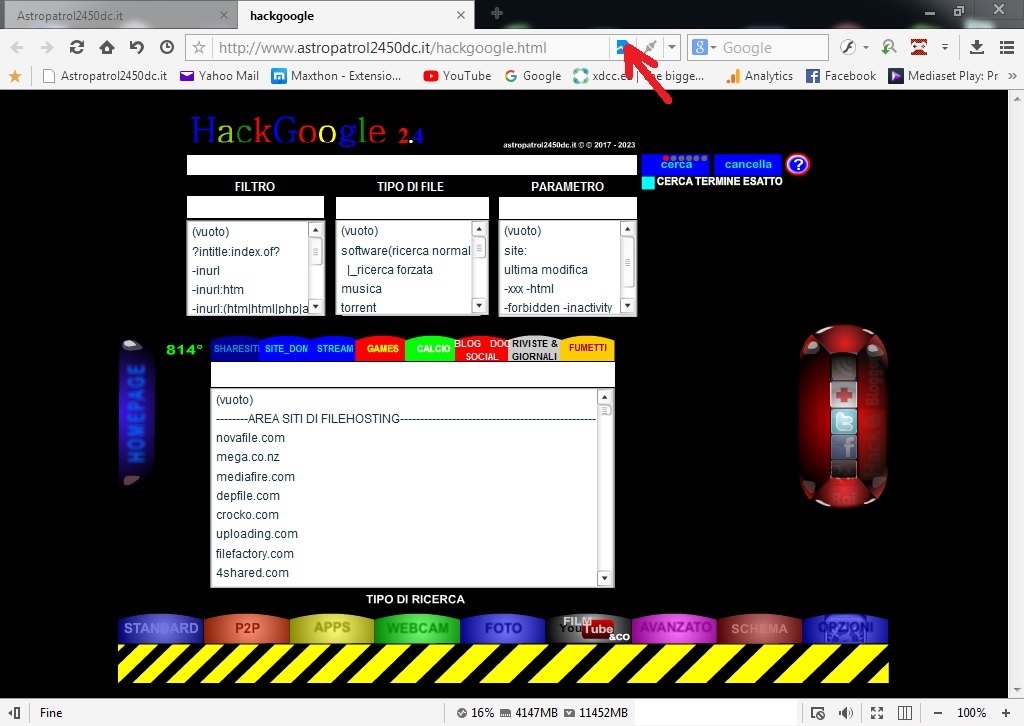This screenshot has width=1024, height=726.
Task: Select the SHARESITE category tab
Action: click(236, 349)
